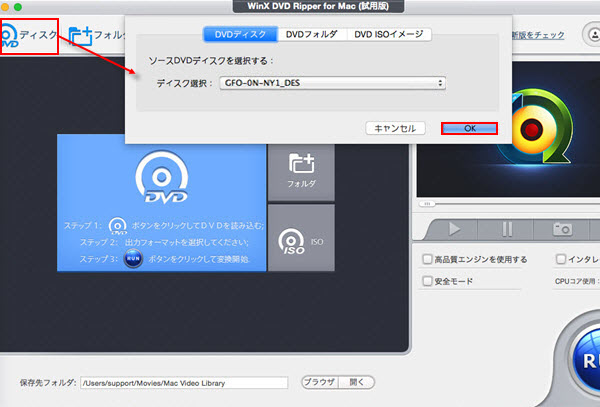Click the preview seek slider handle

(427, 204)
